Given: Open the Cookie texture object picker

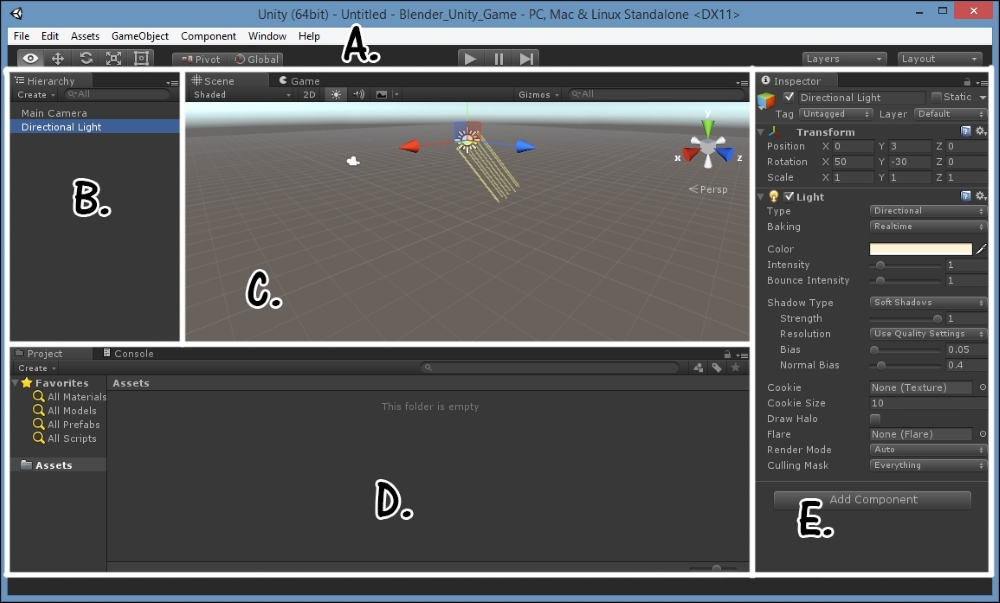Looking at the screenshot, I should 983,387.
